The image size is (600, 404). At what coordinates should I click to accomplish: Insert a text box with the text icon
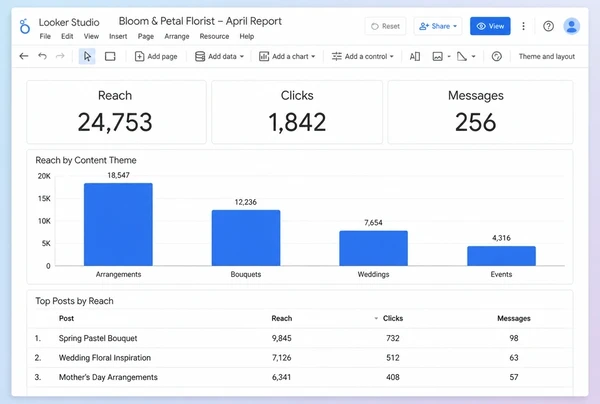(415, 57)
